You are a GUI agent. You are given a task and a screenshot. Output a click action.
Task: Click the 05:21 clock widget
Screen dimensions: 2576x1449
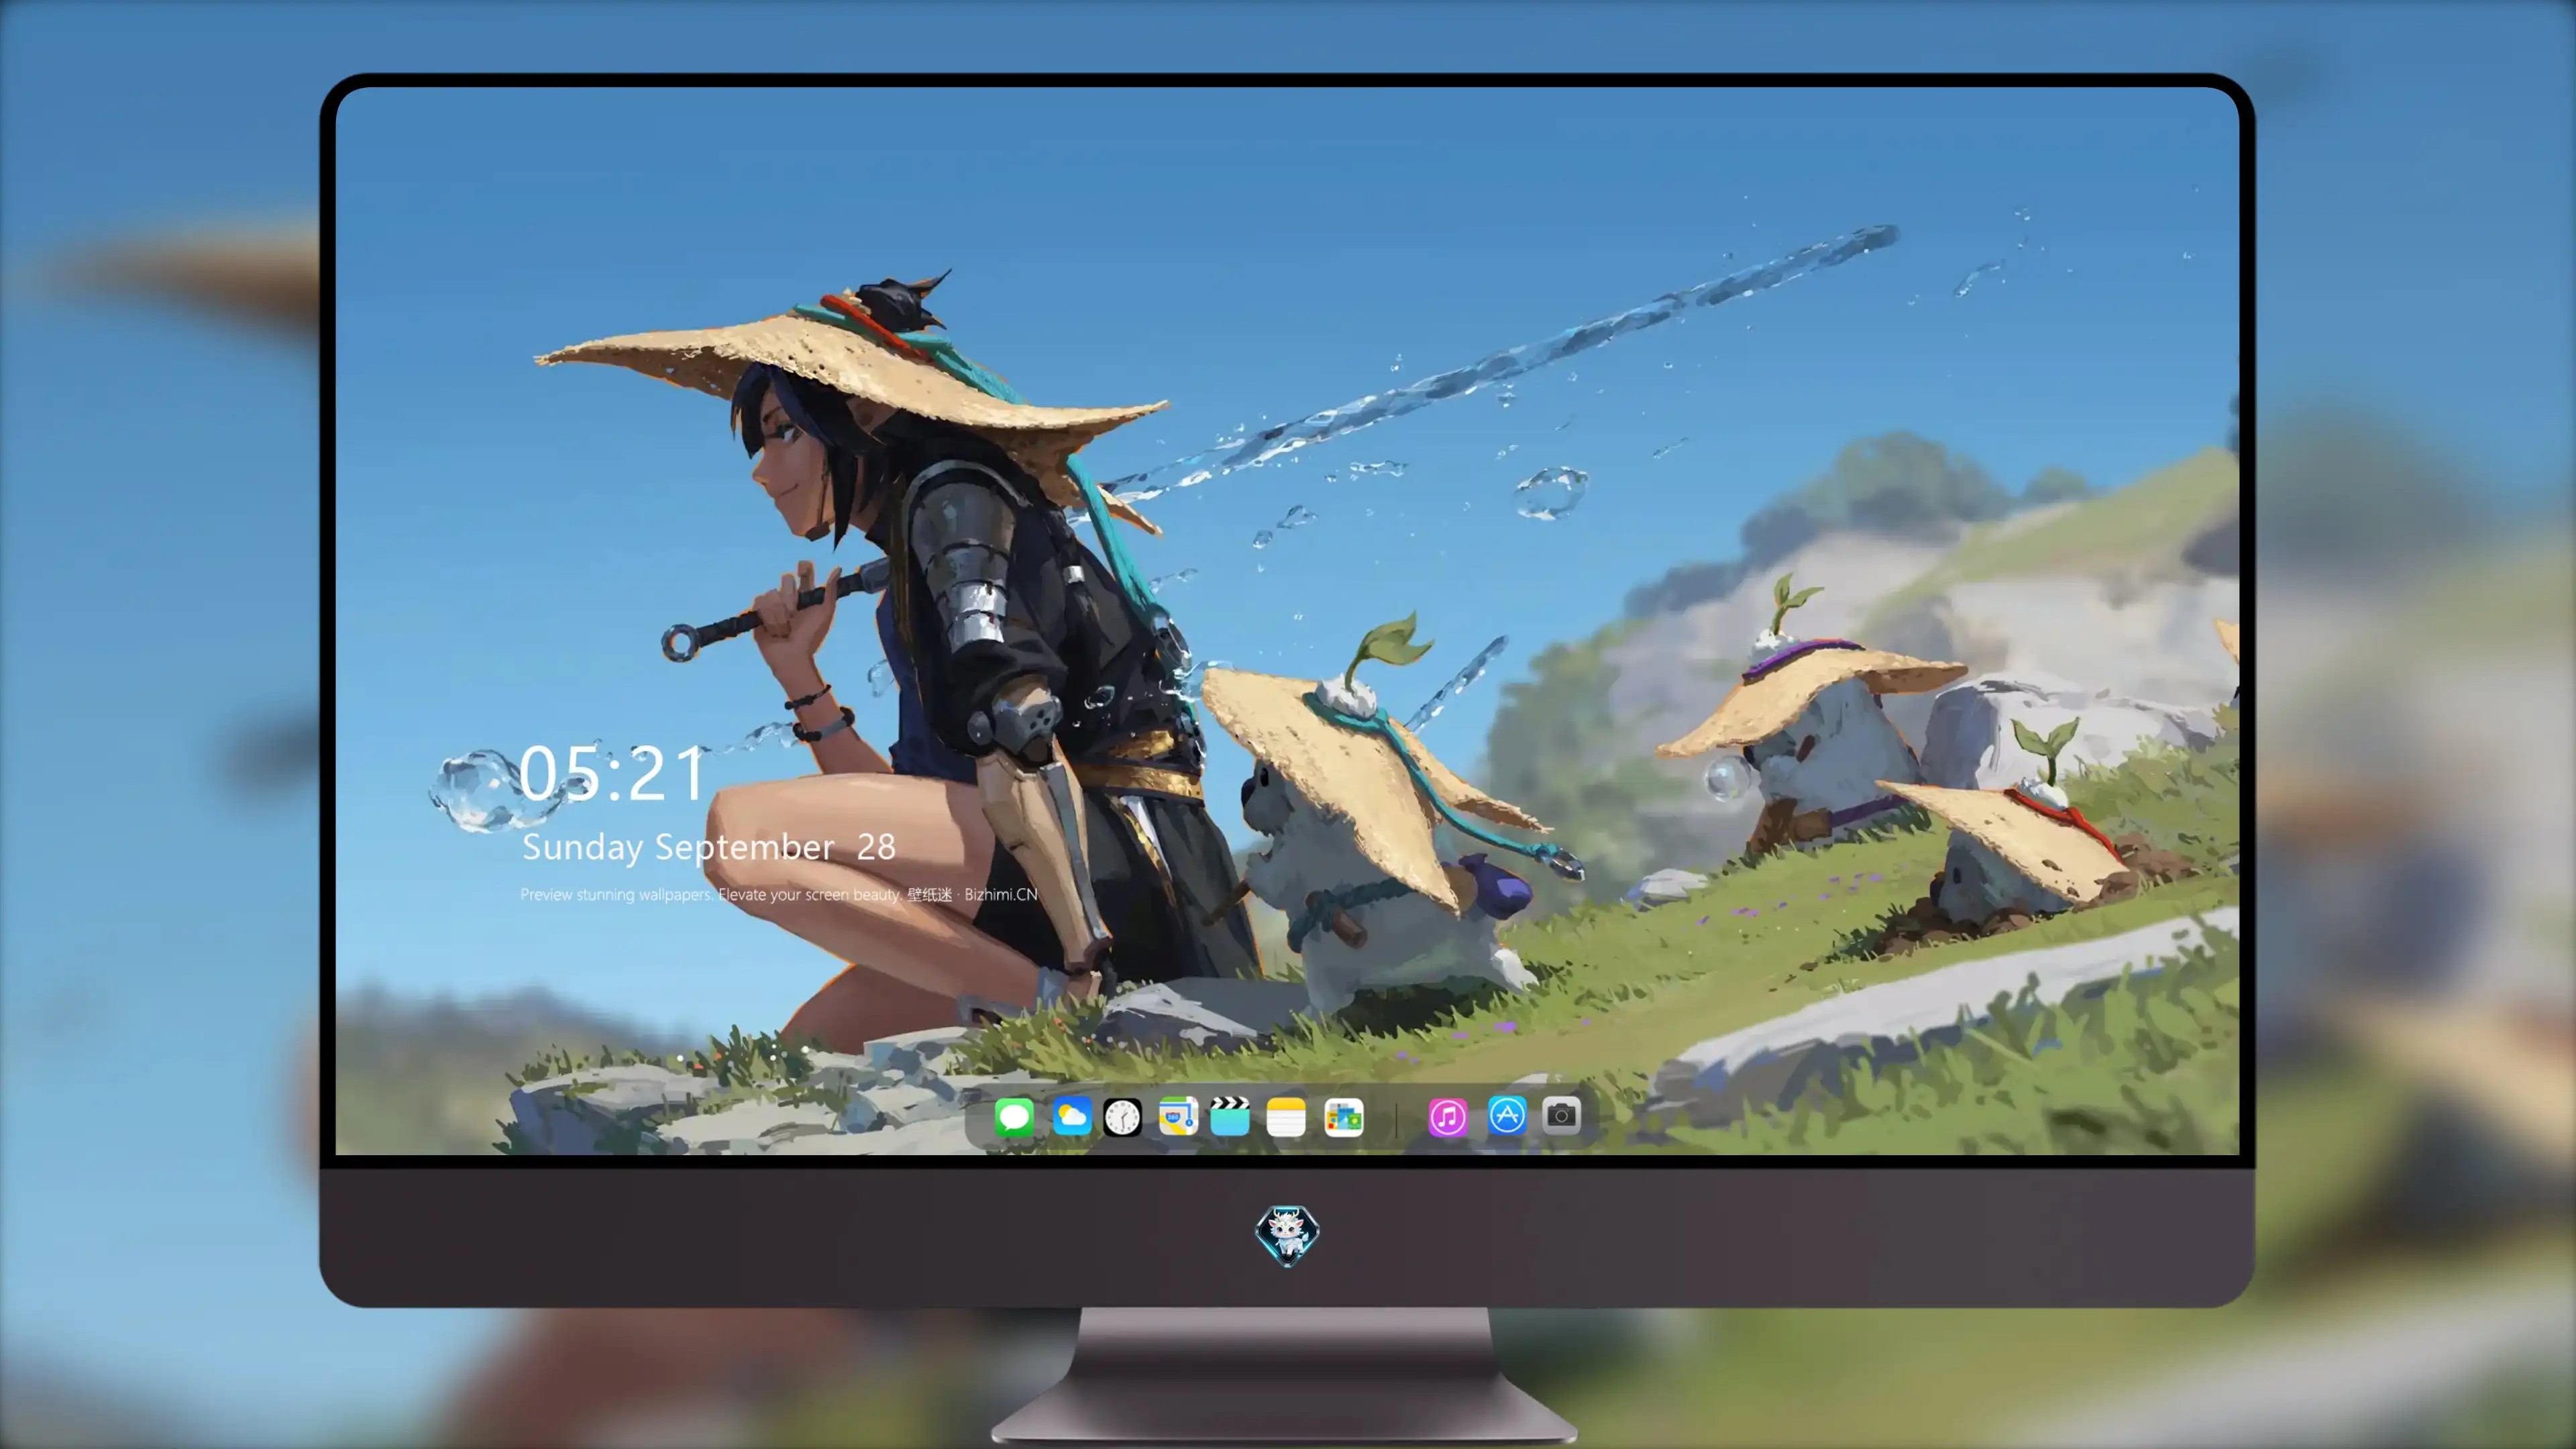tap(612, 773)
